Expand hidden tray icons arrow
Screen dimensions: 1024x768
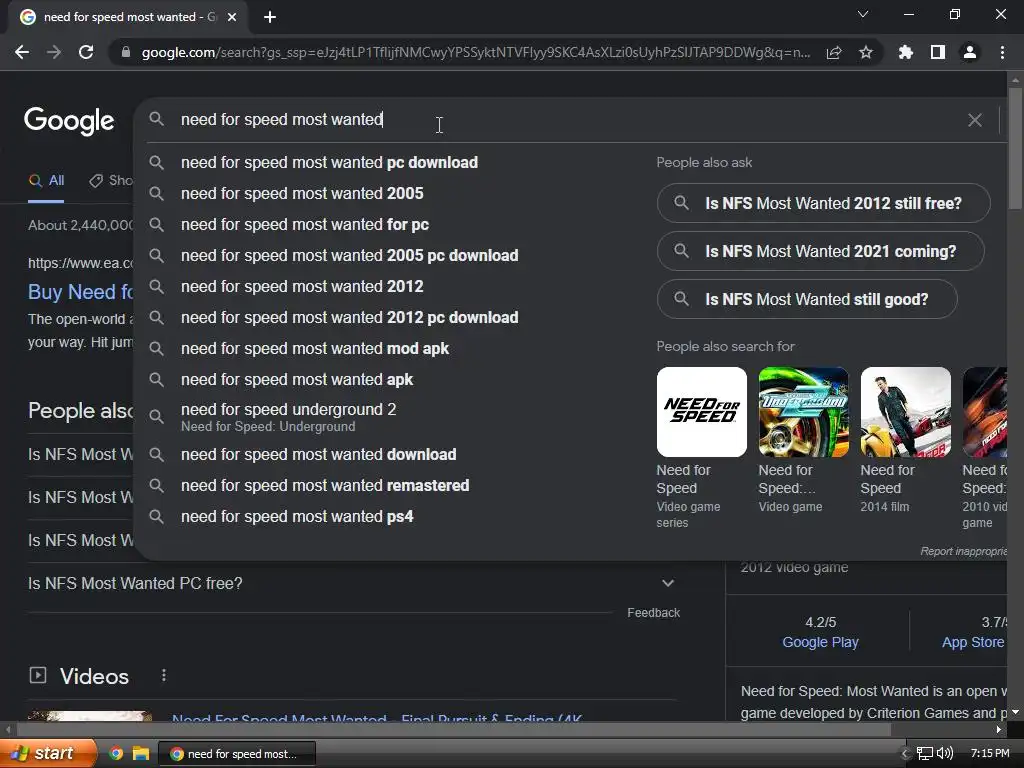(905, 754)
